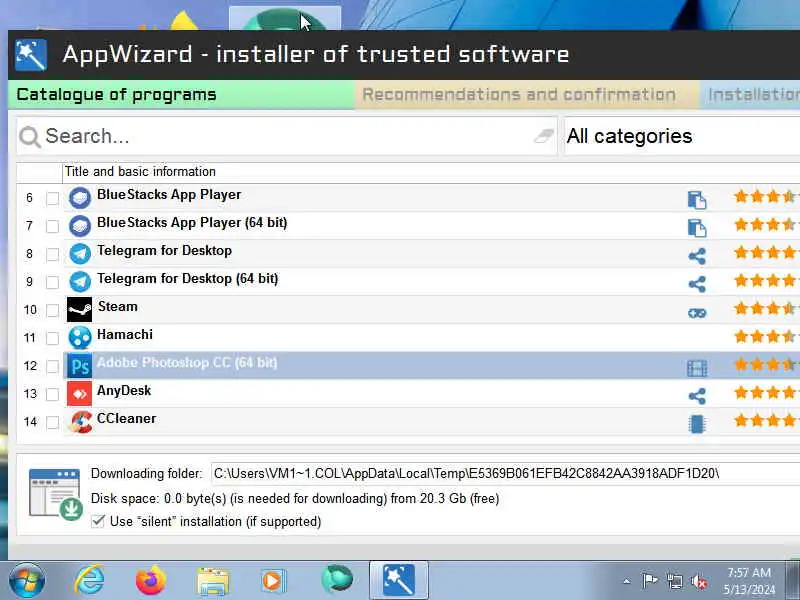The image size is (800, 600).
Task: Switch to Catalogue of programs tab
Action: point(181,94)
